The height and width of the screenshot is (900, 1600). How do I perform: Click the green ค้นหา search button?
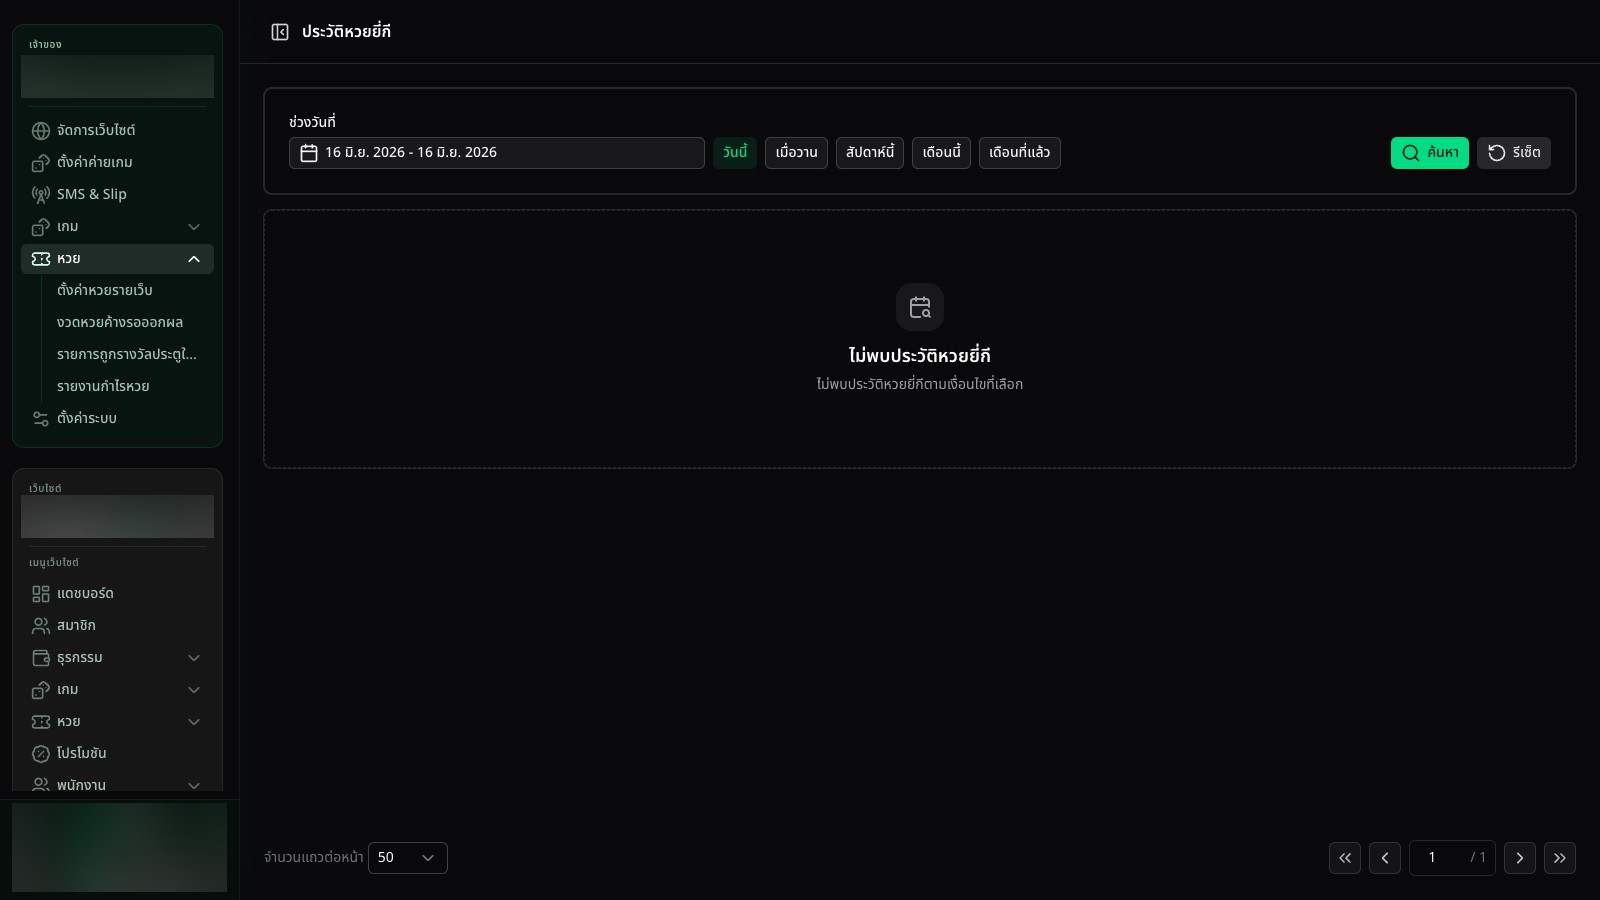1430,153
